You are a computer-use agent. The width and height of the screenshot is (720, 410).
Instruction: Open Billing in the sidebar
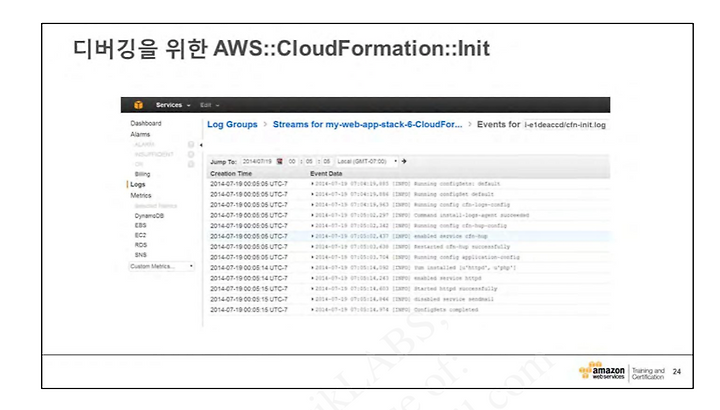[x=142, y=174]
